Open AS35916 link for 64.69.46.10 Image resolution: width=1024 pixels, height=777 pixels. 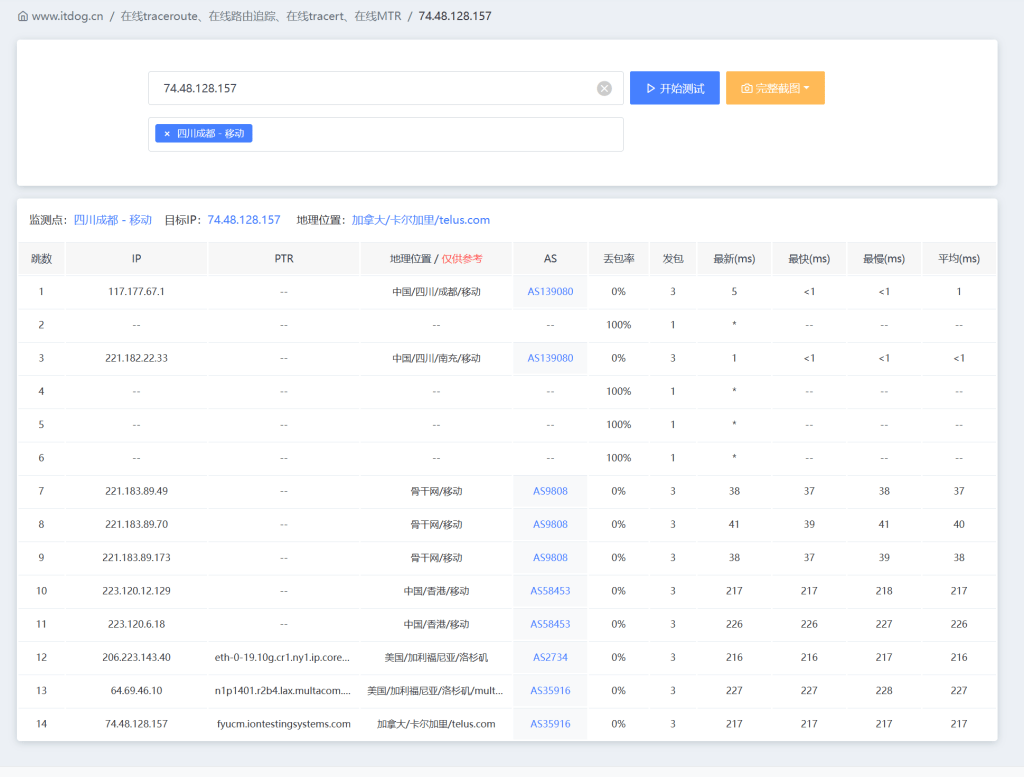[551, 691]
